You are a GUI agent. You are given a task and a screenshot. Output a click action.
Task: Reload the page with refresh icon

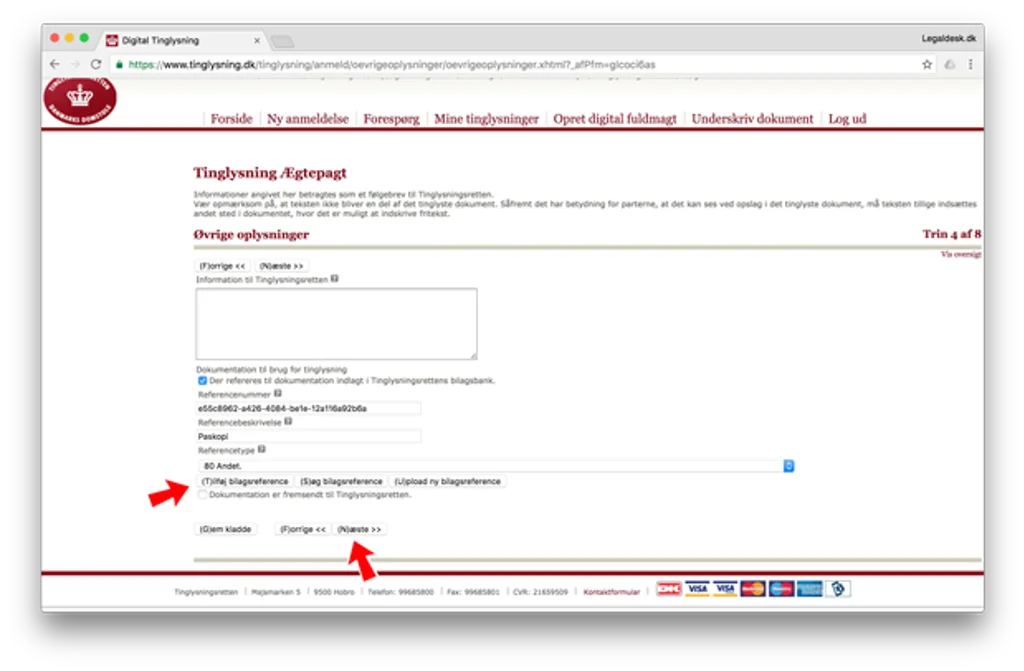pyautogui.click(x=96, y=64)
